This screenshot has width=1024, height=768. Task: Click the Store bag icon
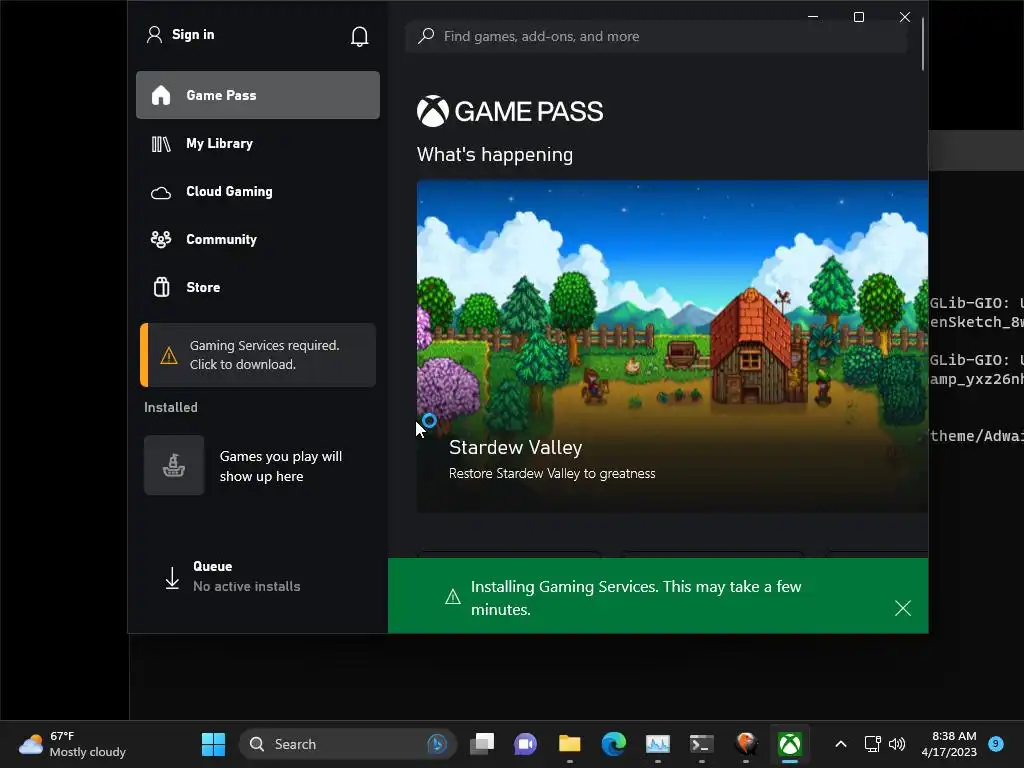pyautogui.click(x=161, y=287)
